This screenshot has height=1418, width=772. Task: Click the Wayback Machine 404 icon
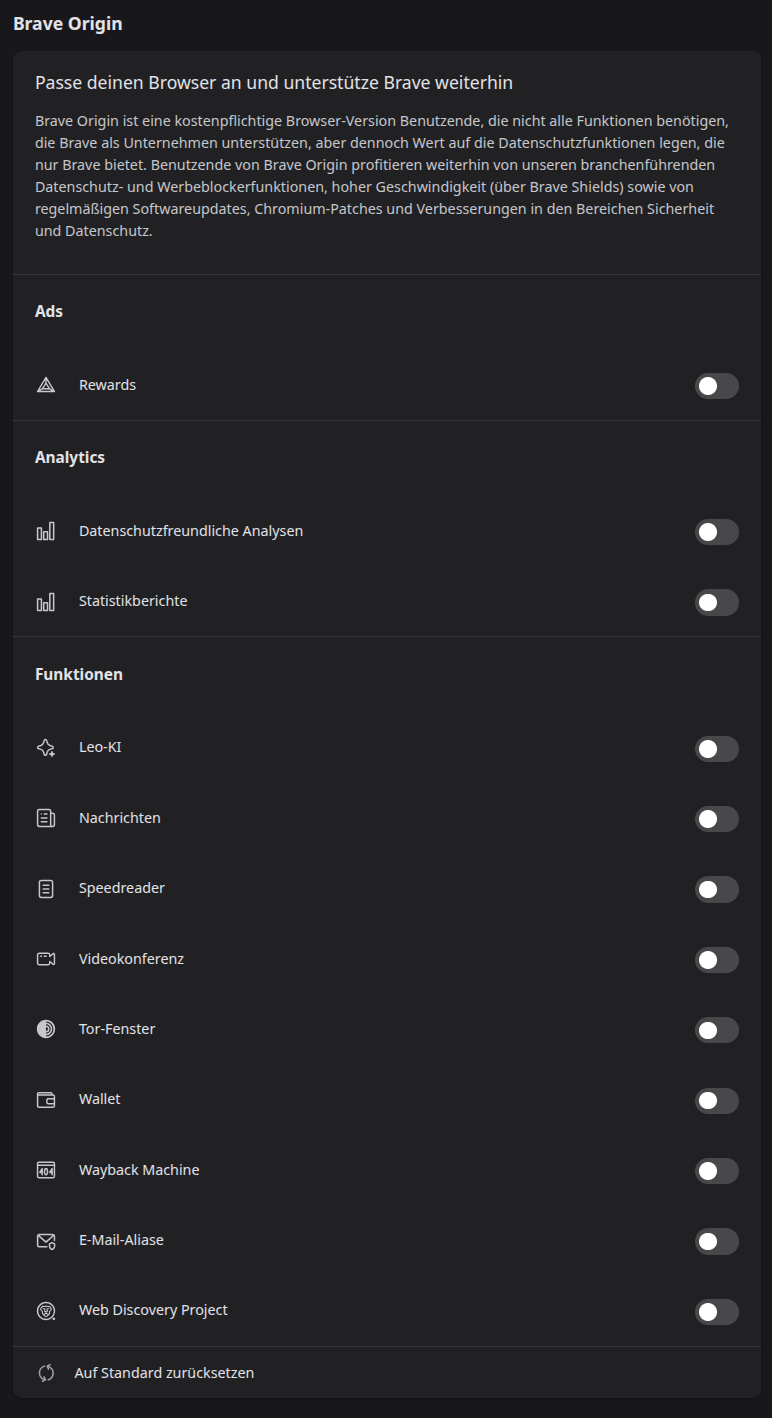coord(46,1170)
